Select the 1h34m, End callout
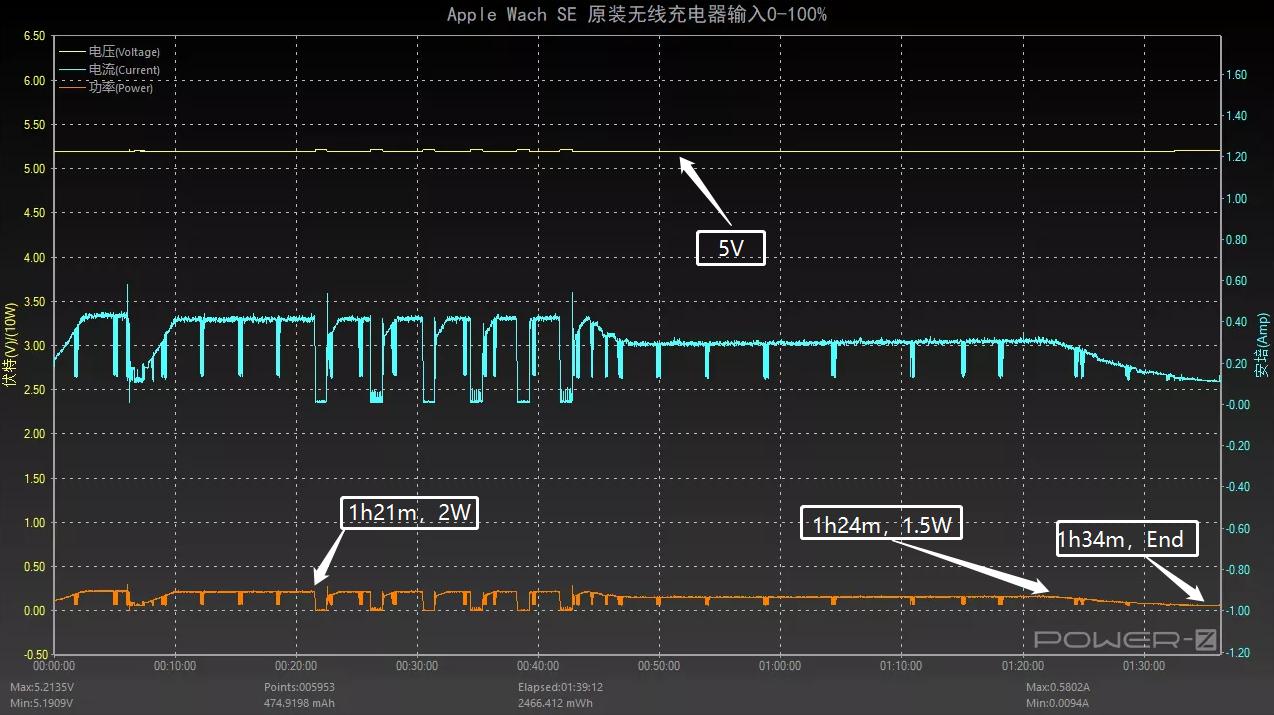This screenshot has width=1274, height=715. click(1127, 538)
